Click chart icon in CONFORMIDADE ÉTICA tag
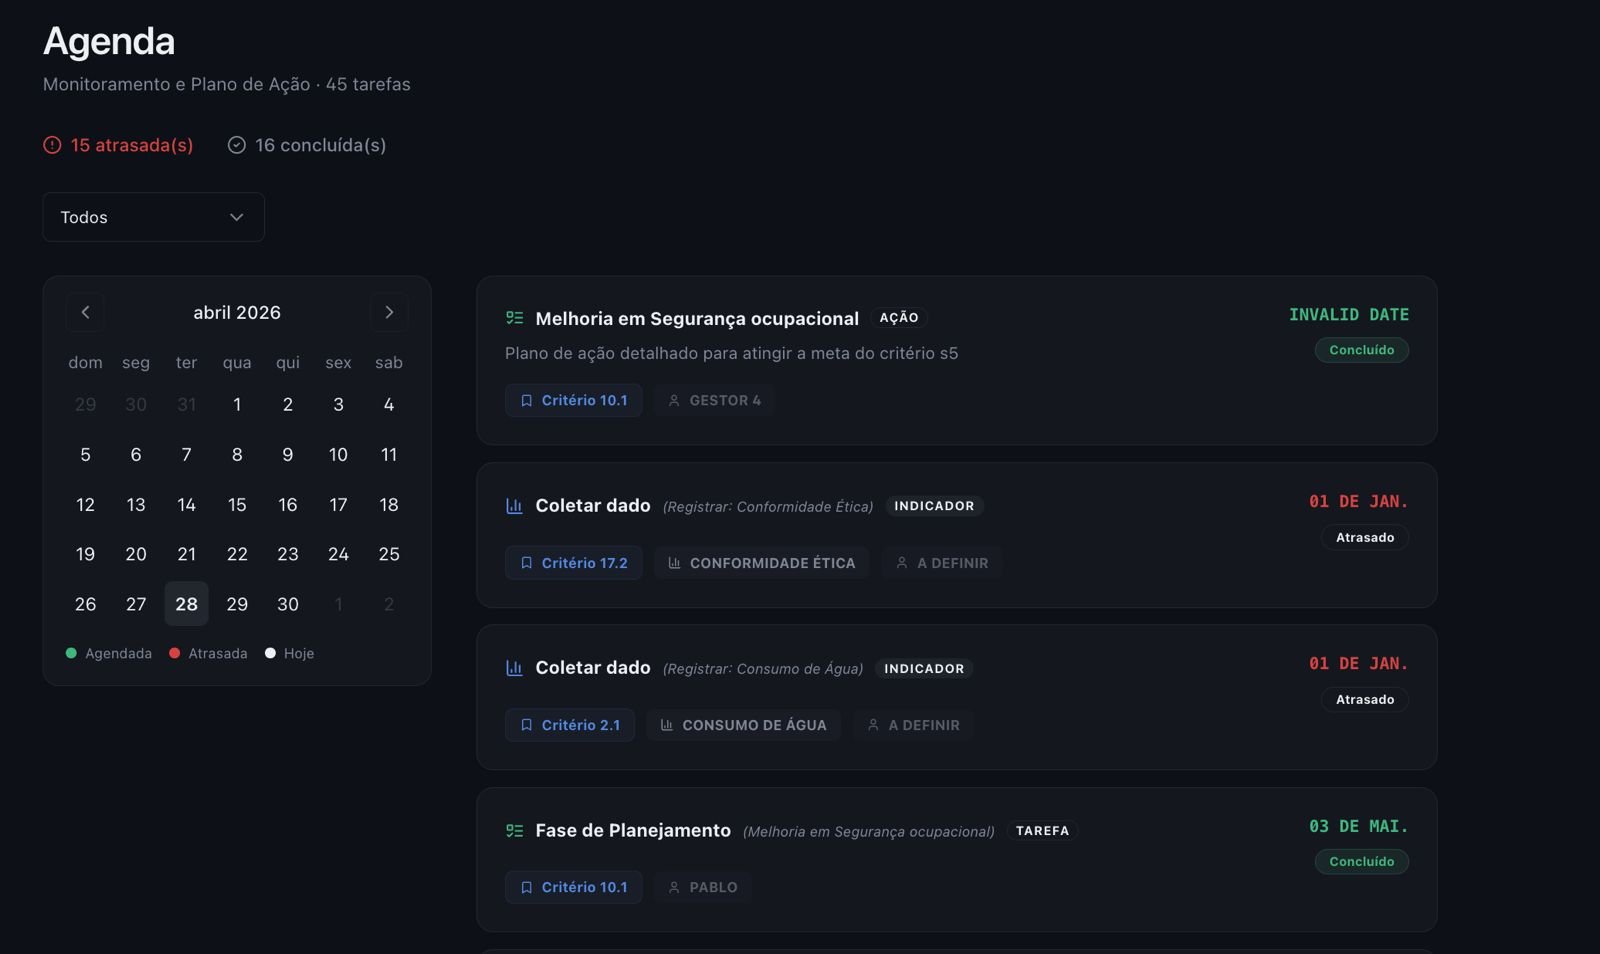The width and height of the screenshot is (1600, 954). pyautogui.click(x=674, y=563)
